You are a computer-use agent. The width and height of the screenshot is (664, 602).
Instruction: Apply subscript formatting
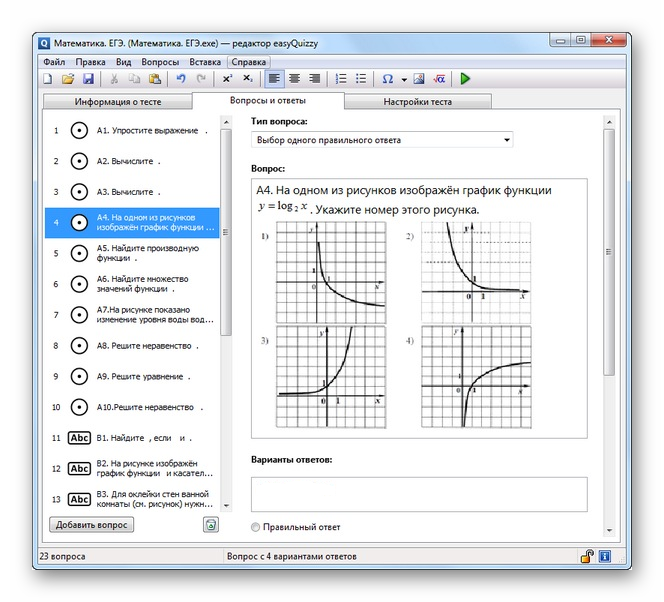pyautogui.click(x=248, y=79)
